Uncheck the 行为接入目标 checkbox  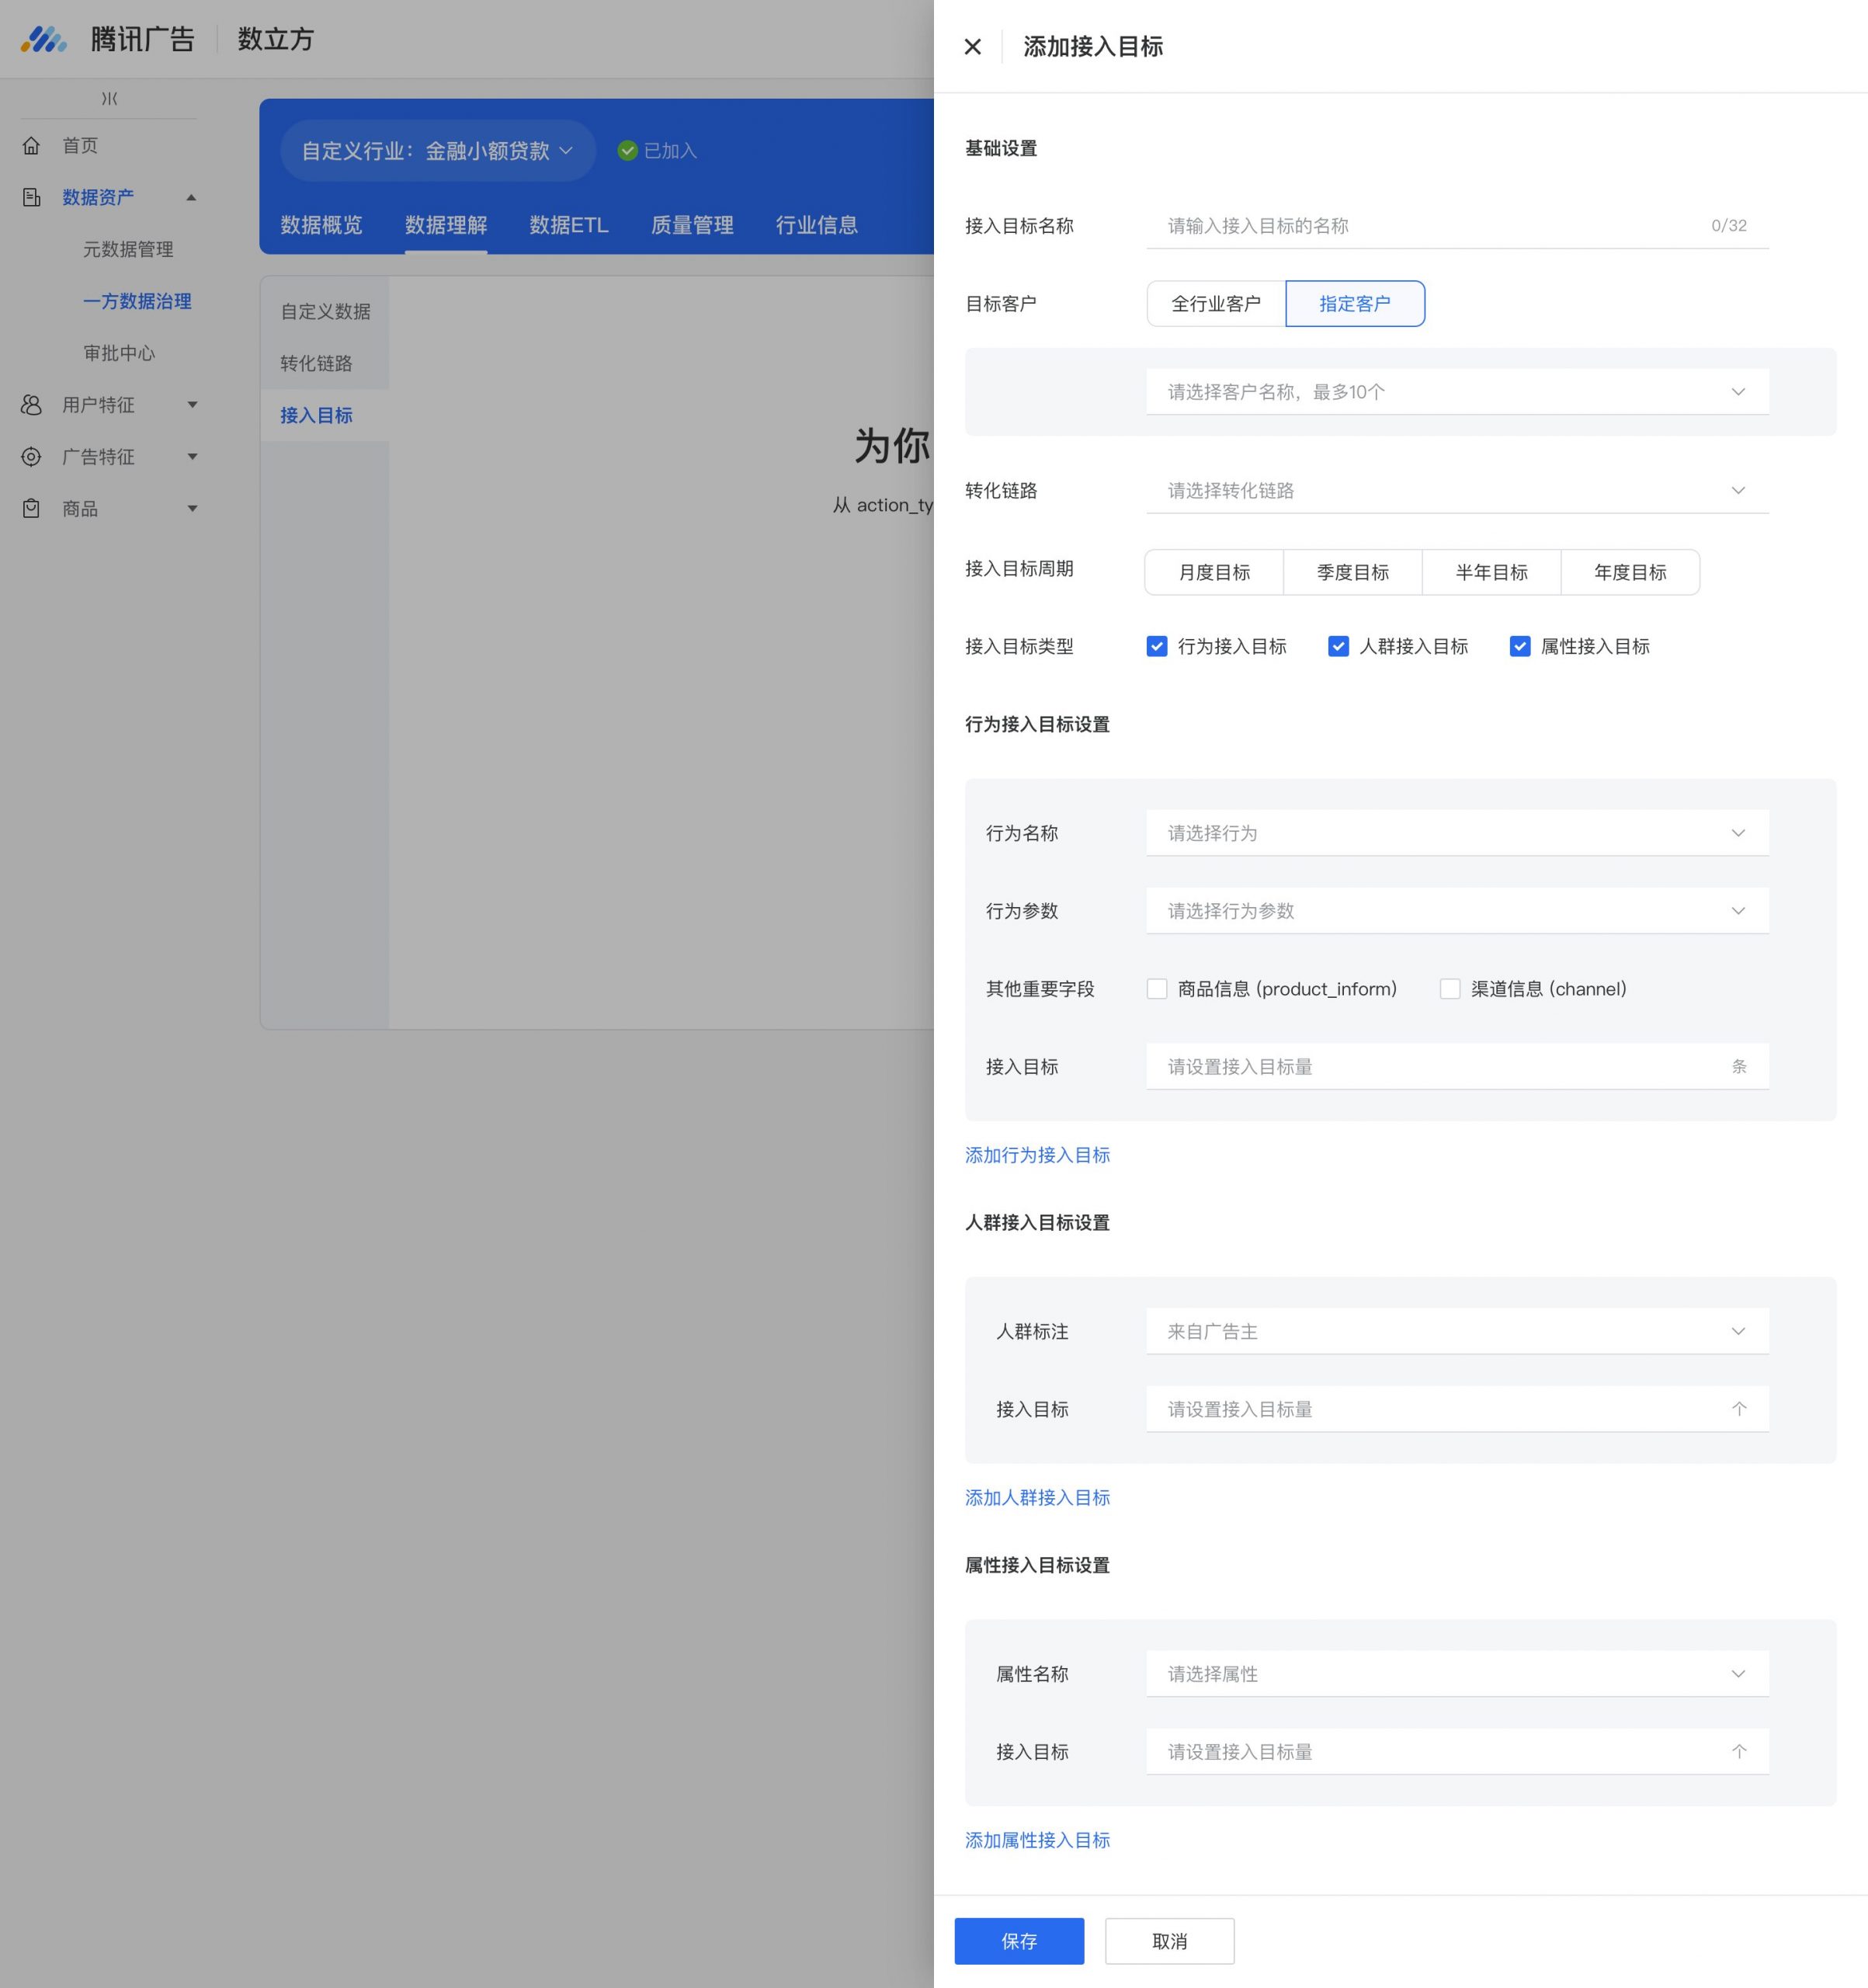point(1157,646)
